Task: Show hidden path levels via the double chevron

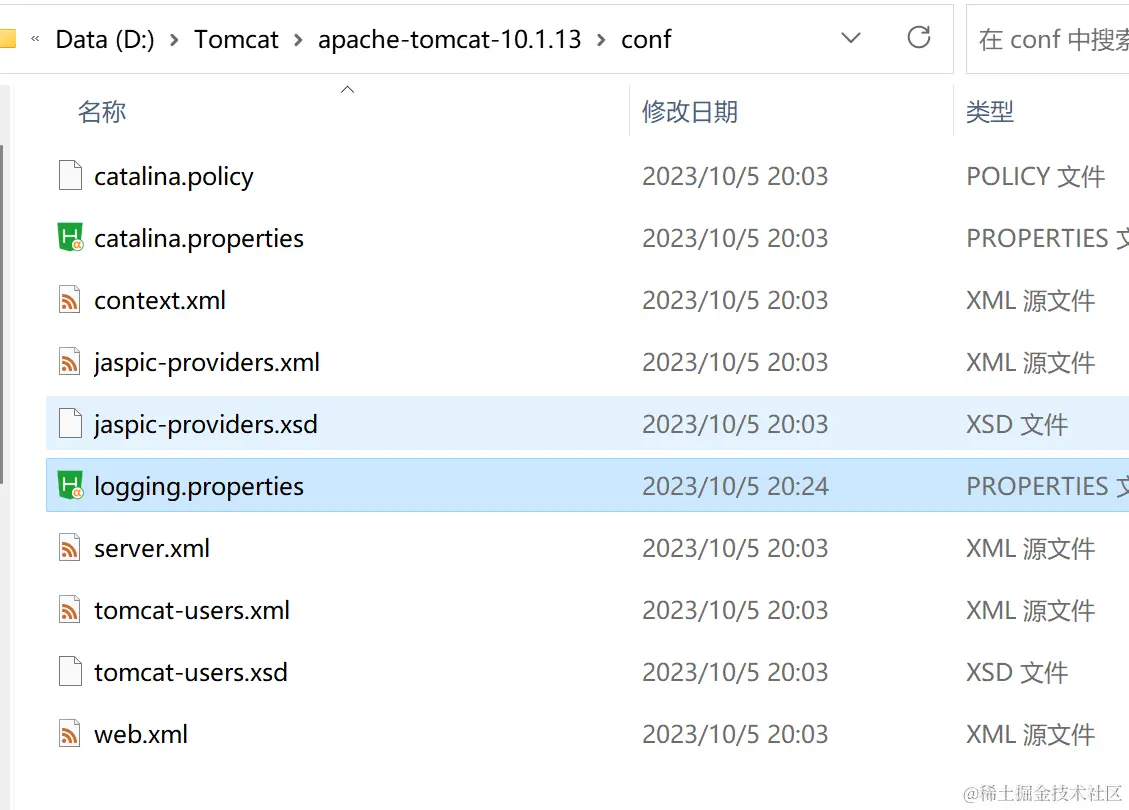Action: click(35, 39)
